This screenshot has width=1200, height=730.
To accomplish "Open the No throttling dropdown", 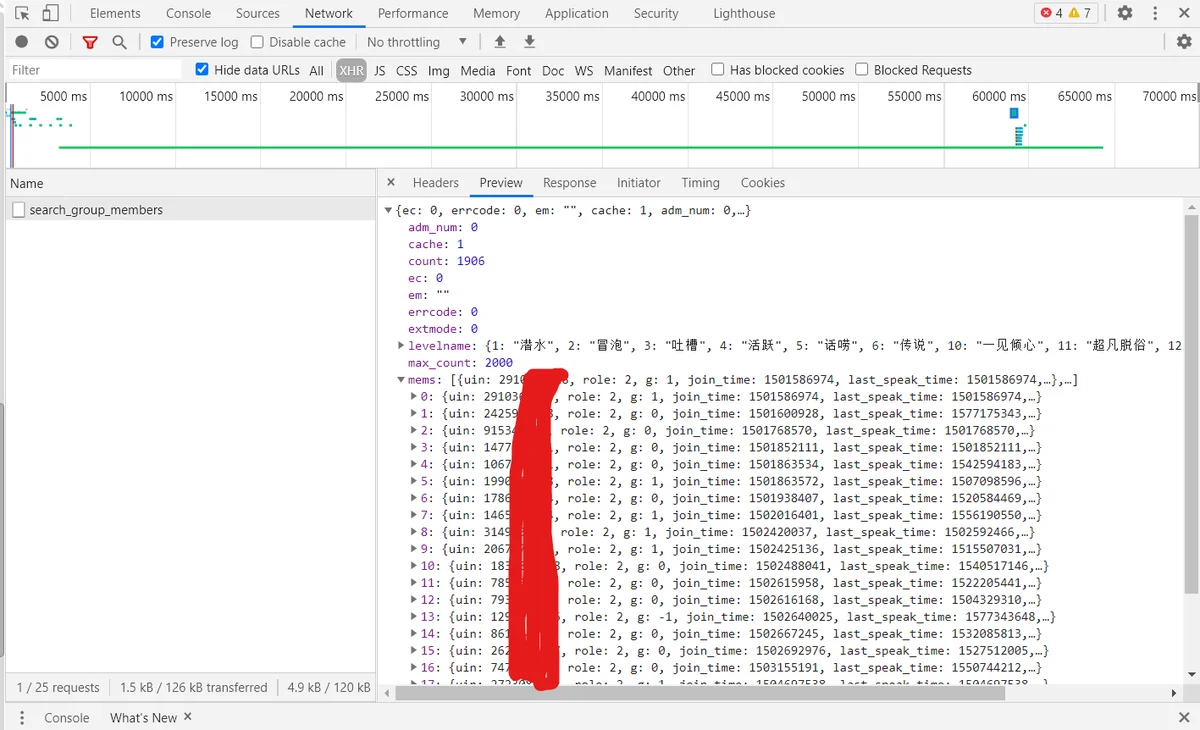I will click(417, 42).
